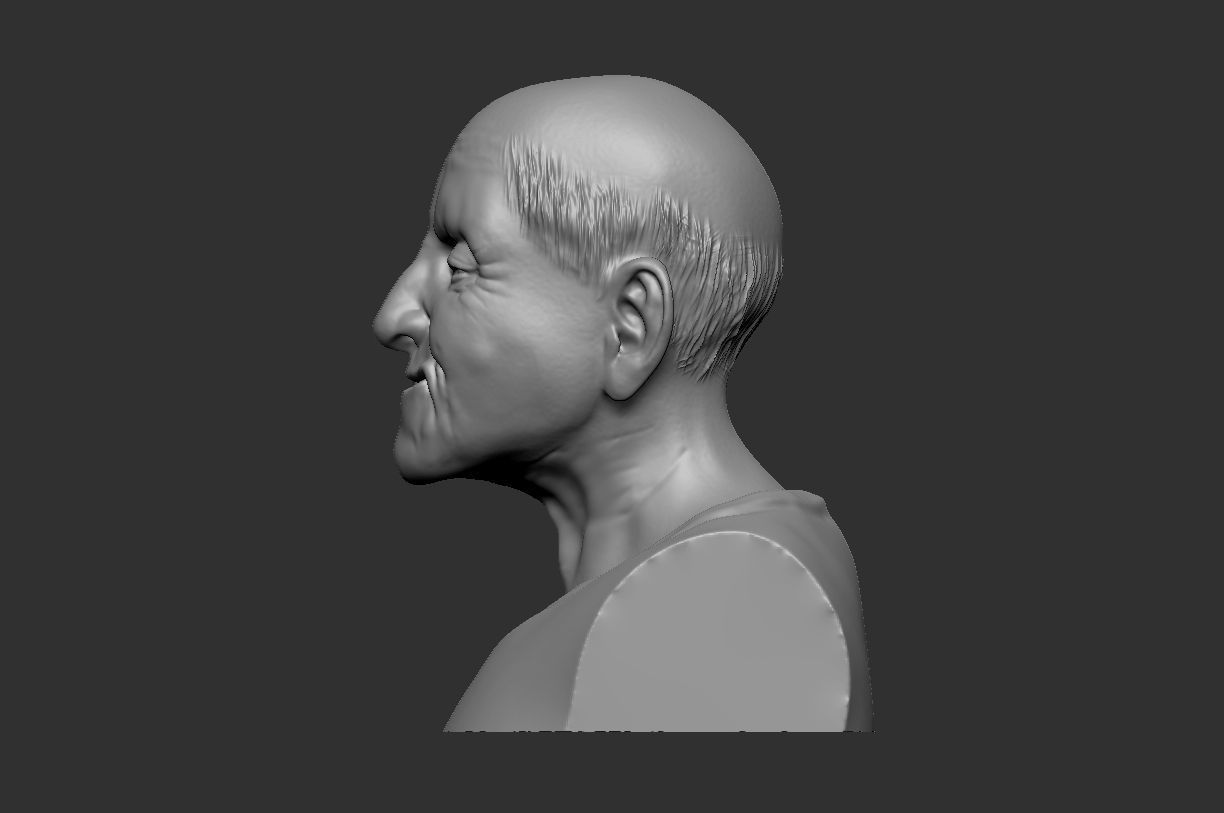Click the sculpted bust's ear
The image size is (1224, 813).
(x=639, y=329)
